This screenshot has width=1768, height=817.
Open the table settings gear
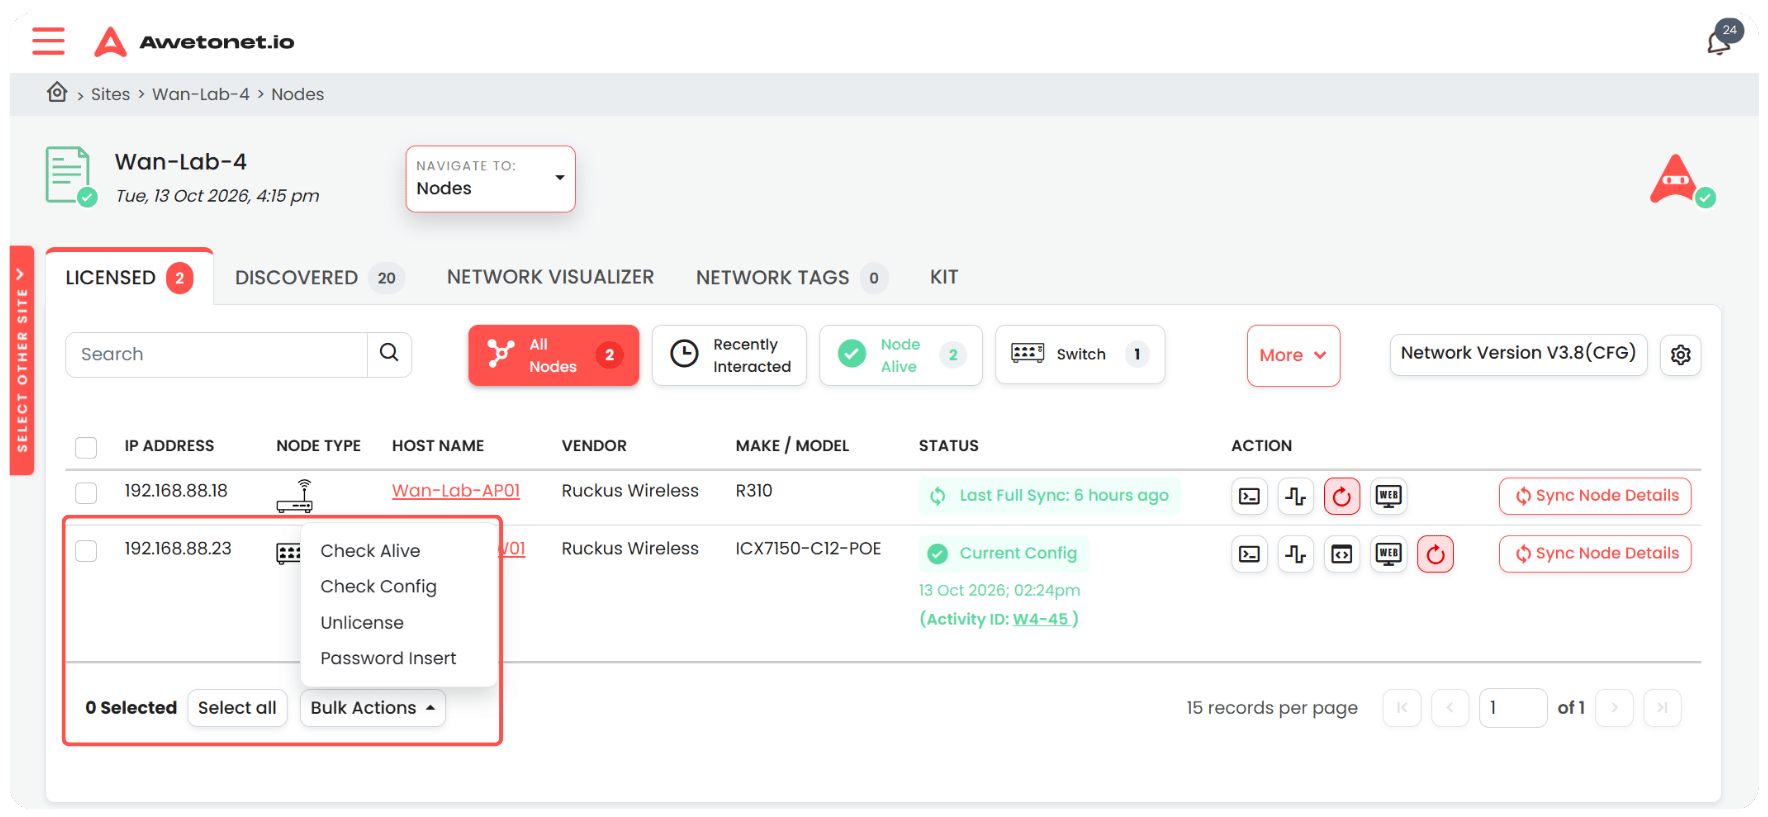[1680, 355]
